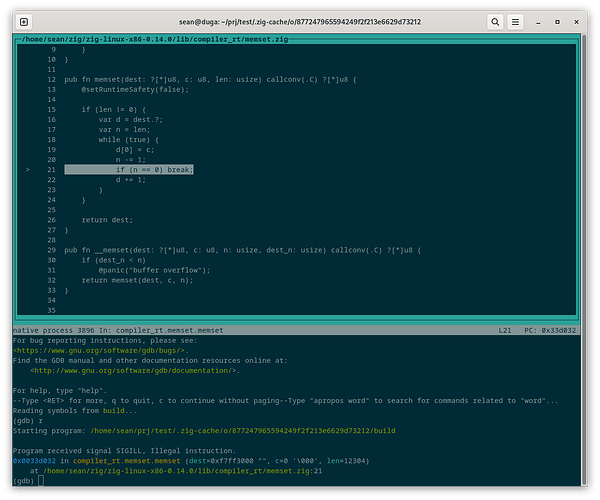Click line 19 'd[0] = c;'
This screenshot has width=600, height=500.
135,150
